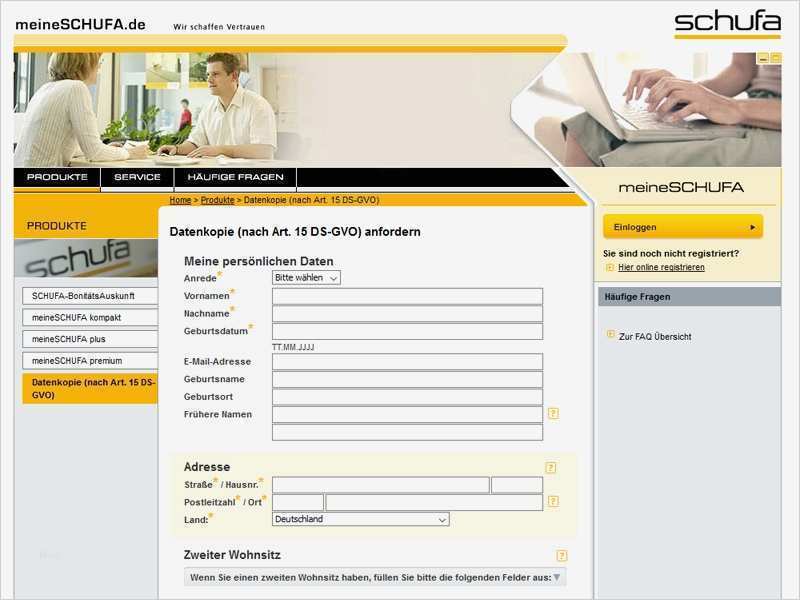Open the SERVICE menu

(x=137, y=177)
